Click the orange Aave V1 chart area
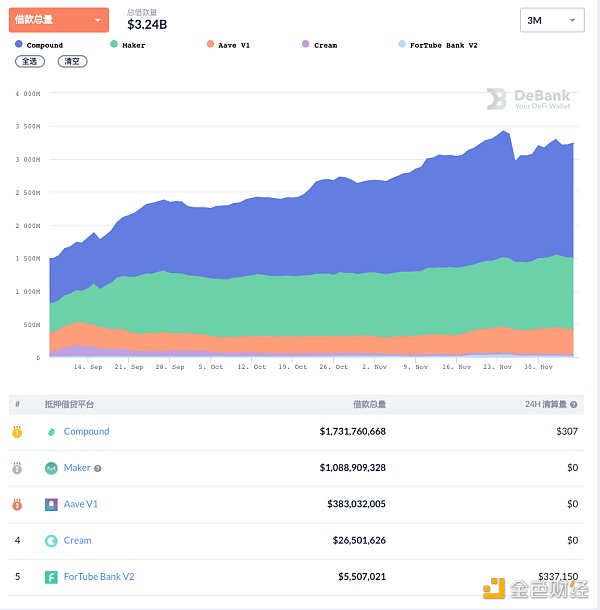The height and width of the screenshot is (610, 600). point(311,344)
